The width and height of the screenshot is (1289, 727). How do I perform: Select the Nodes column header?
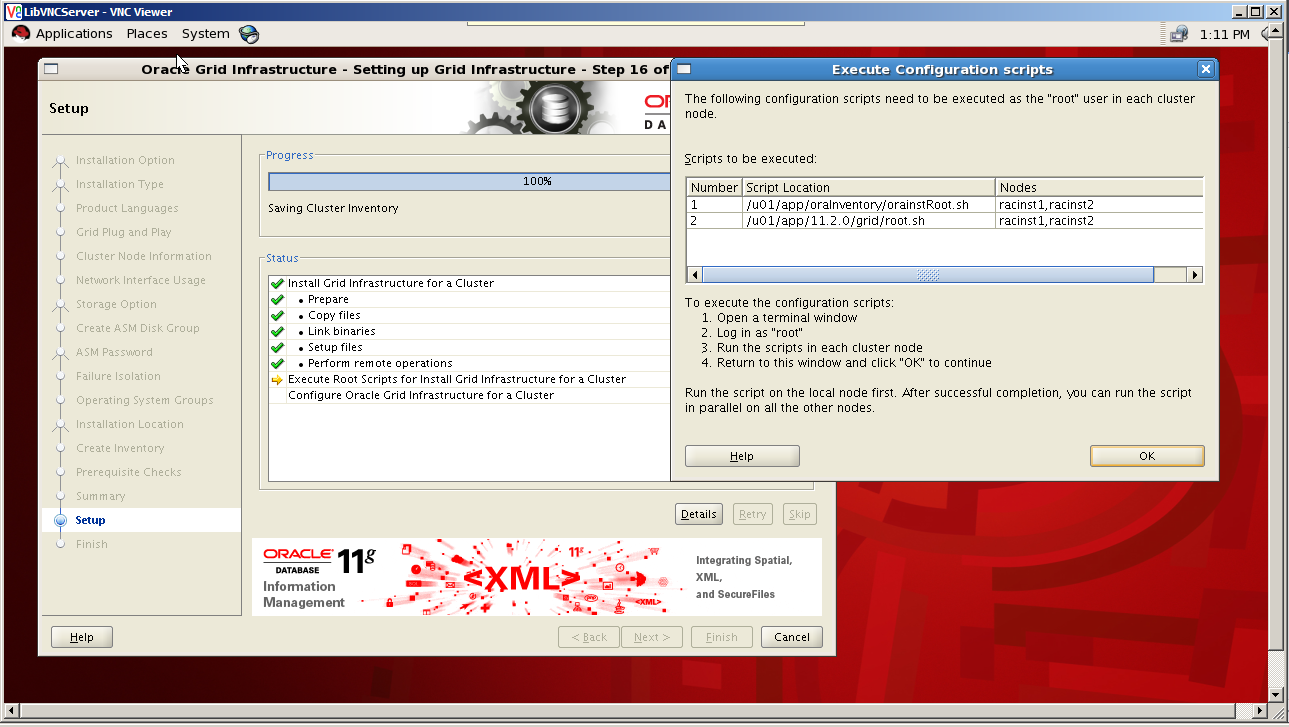click(1099, 187)
